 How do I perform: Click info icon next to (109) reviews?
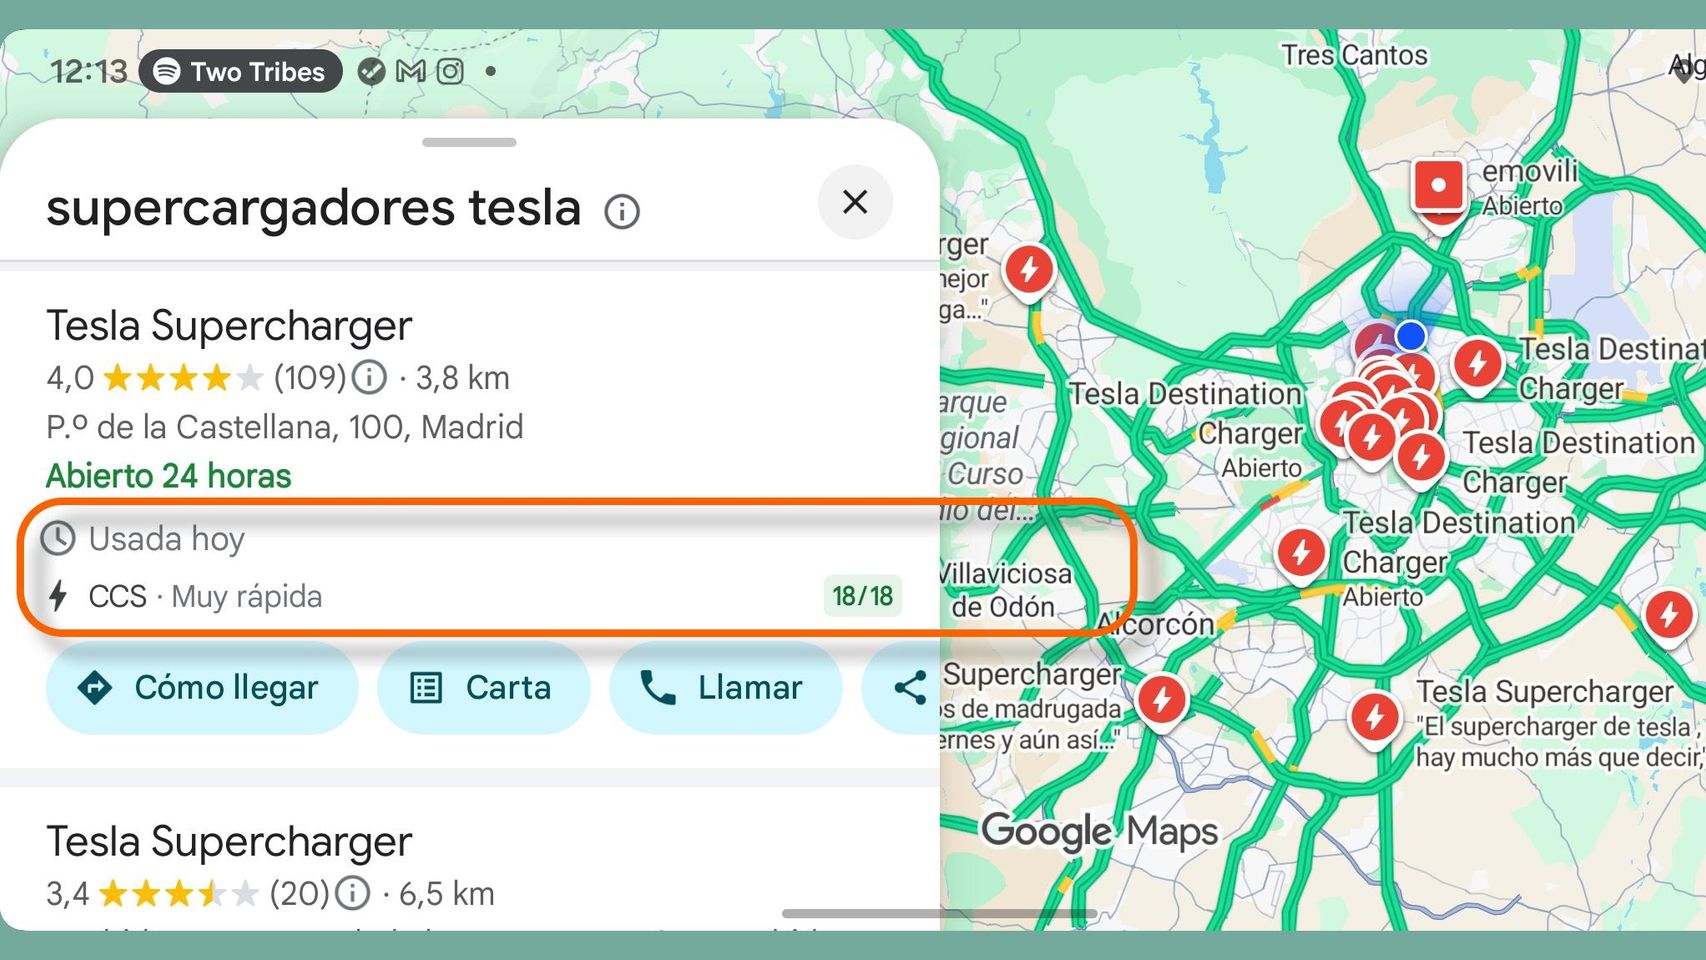(370, 377)
